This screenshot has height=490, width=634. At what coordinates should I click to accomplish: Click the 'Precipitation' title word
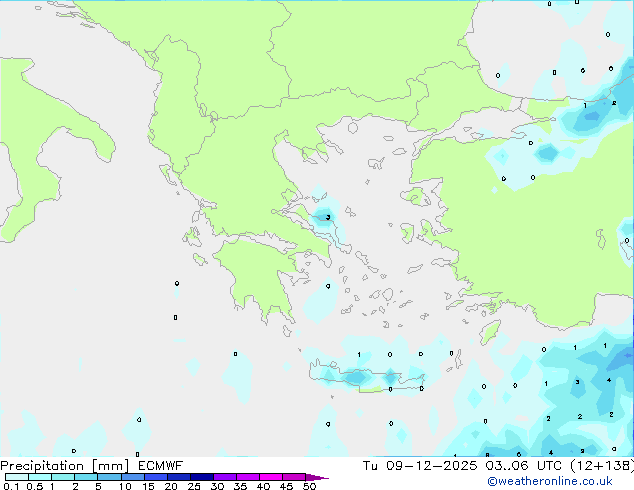42,466
